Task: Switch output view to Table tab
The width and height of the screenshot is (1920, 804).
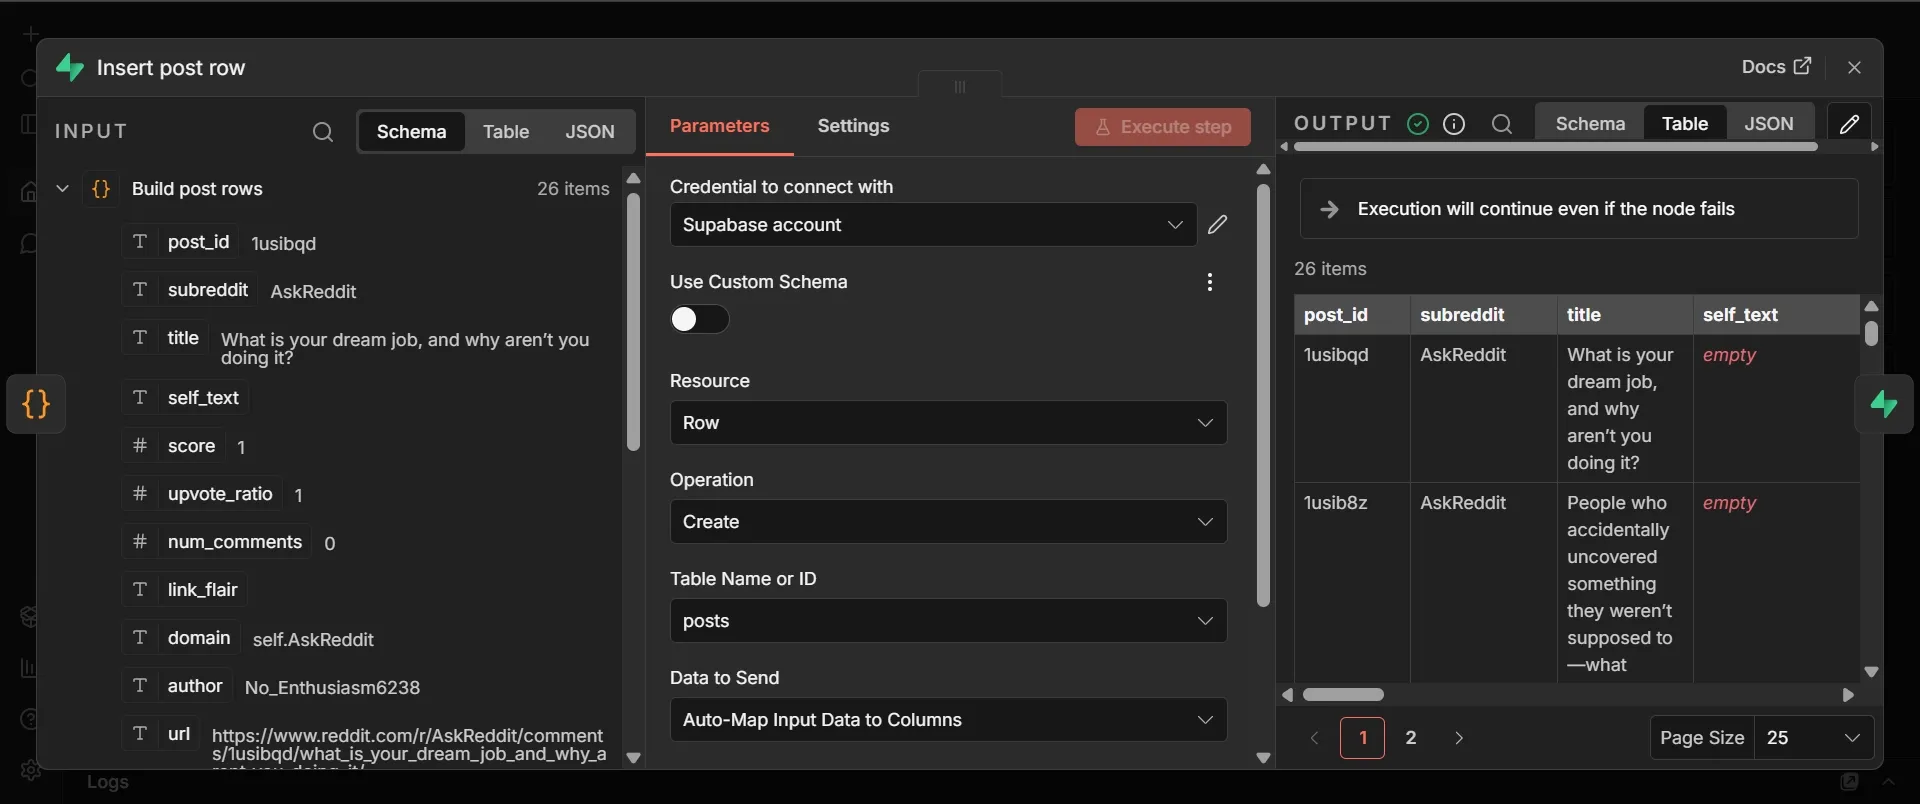Action: coord(1685,124)
